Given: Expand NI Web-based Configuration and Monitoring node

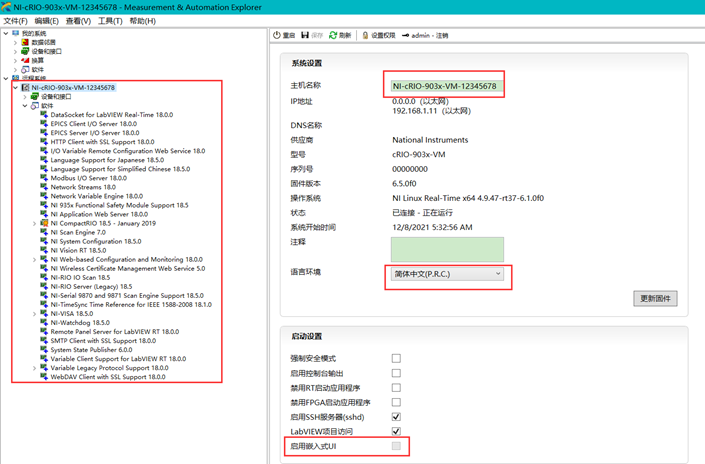Looking at the screenshot, I should point(34,259).
